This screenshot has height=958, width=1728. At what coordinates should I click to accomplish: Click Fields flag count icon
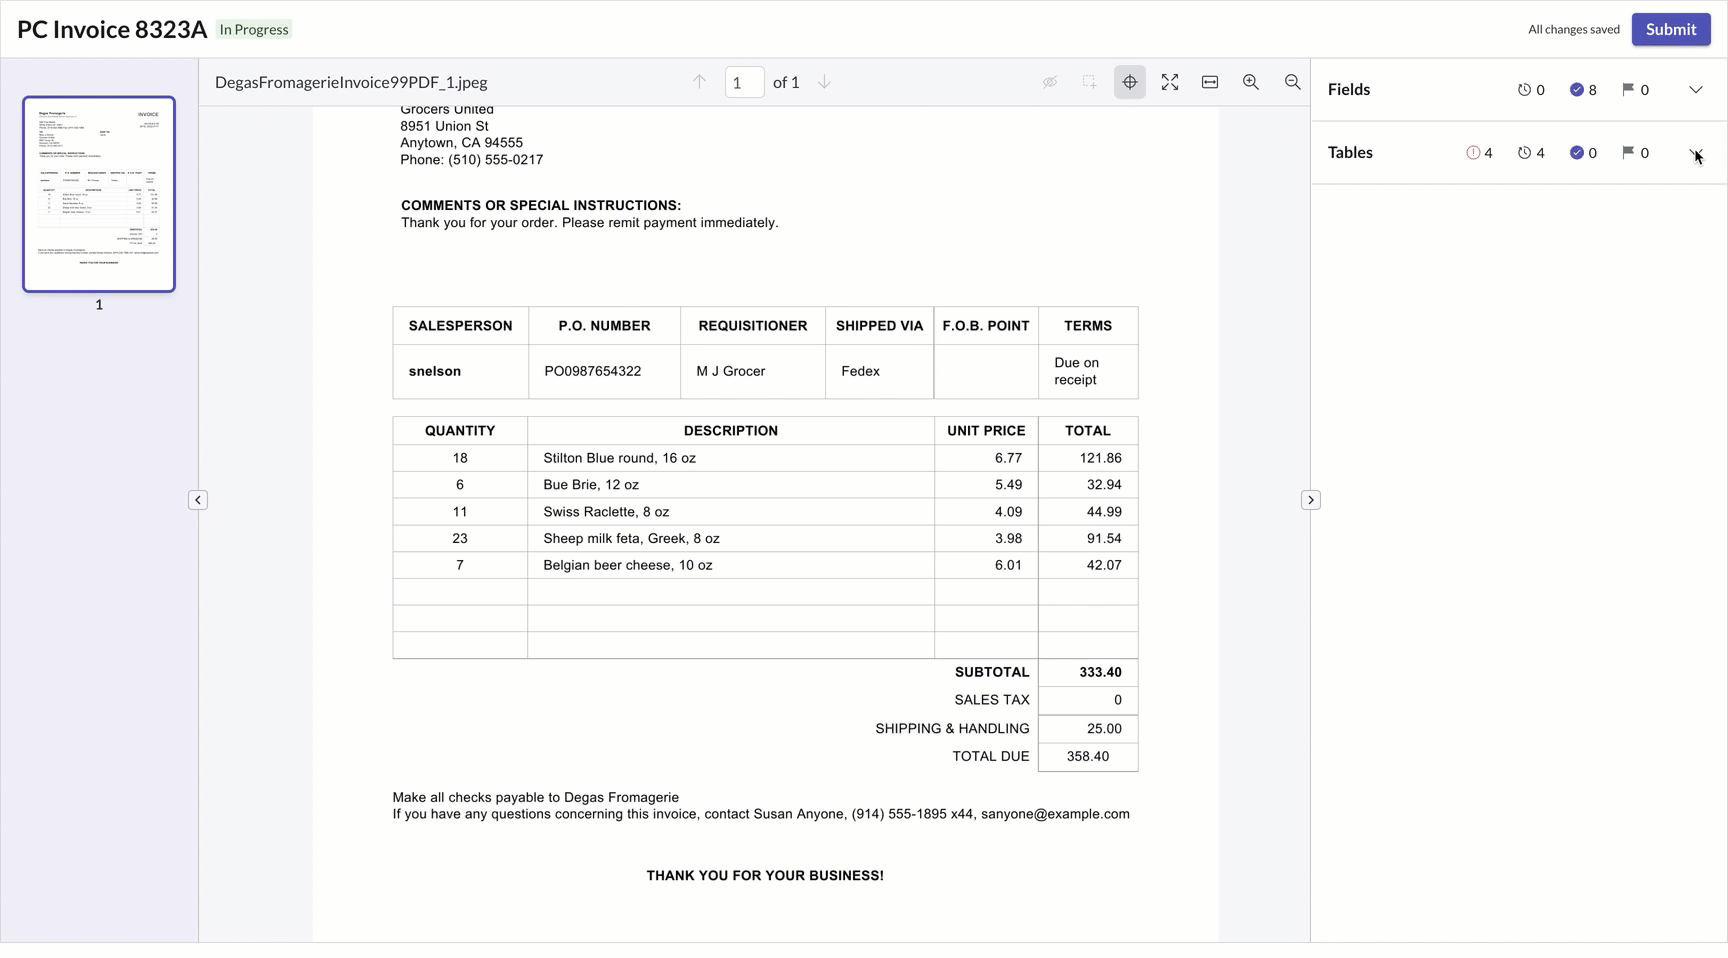pos(1635,90)
